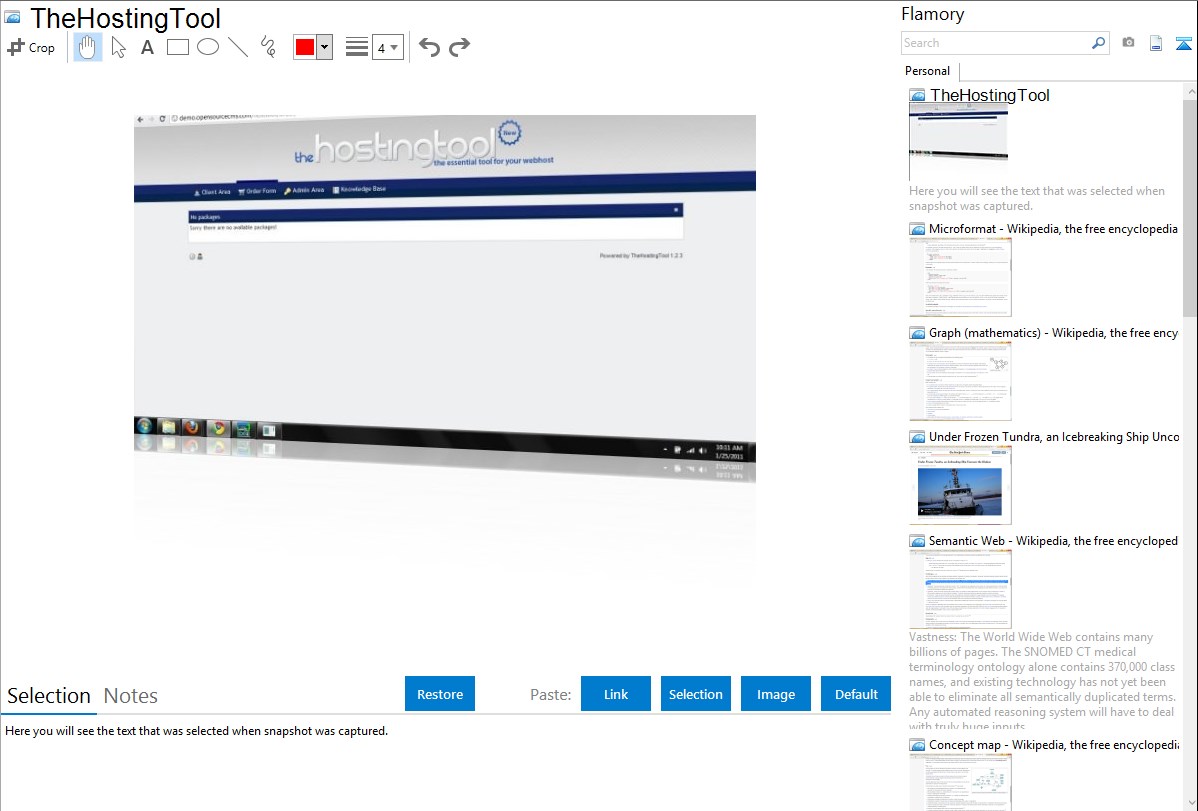The image size is (1198, 811).
Task: Open the Microformat Wikipedia snapshot thumbnail
Action: click(x=960, y=277)
